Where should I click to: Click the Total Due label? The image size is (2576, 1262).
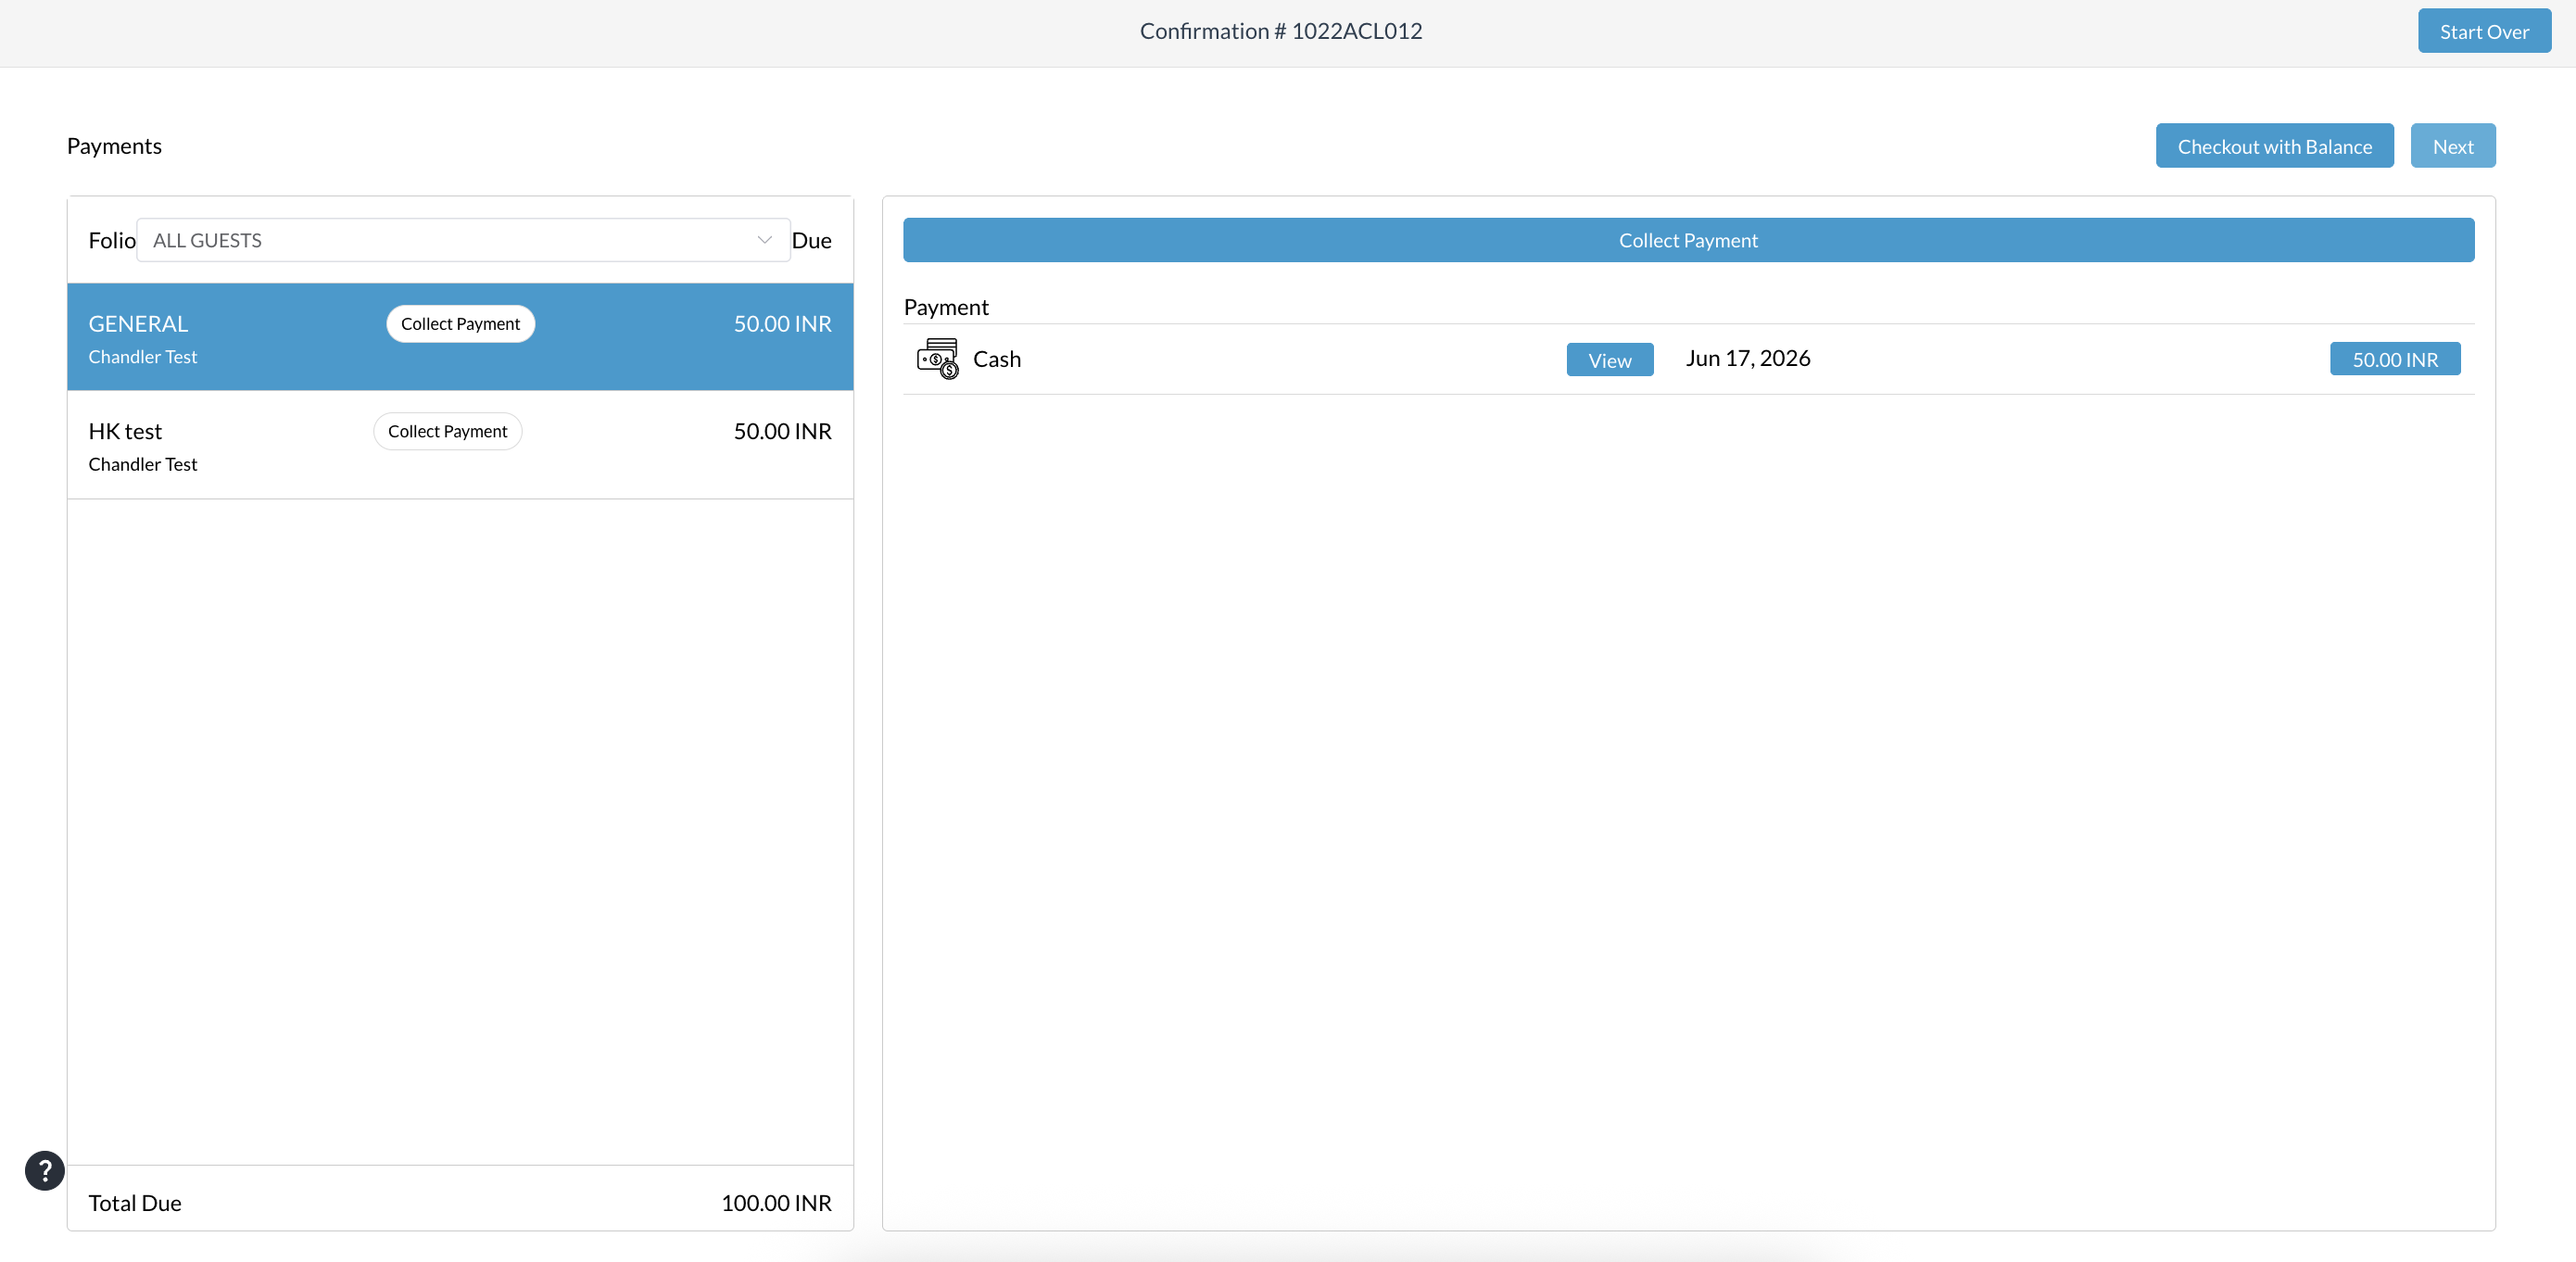(134, 1203)
